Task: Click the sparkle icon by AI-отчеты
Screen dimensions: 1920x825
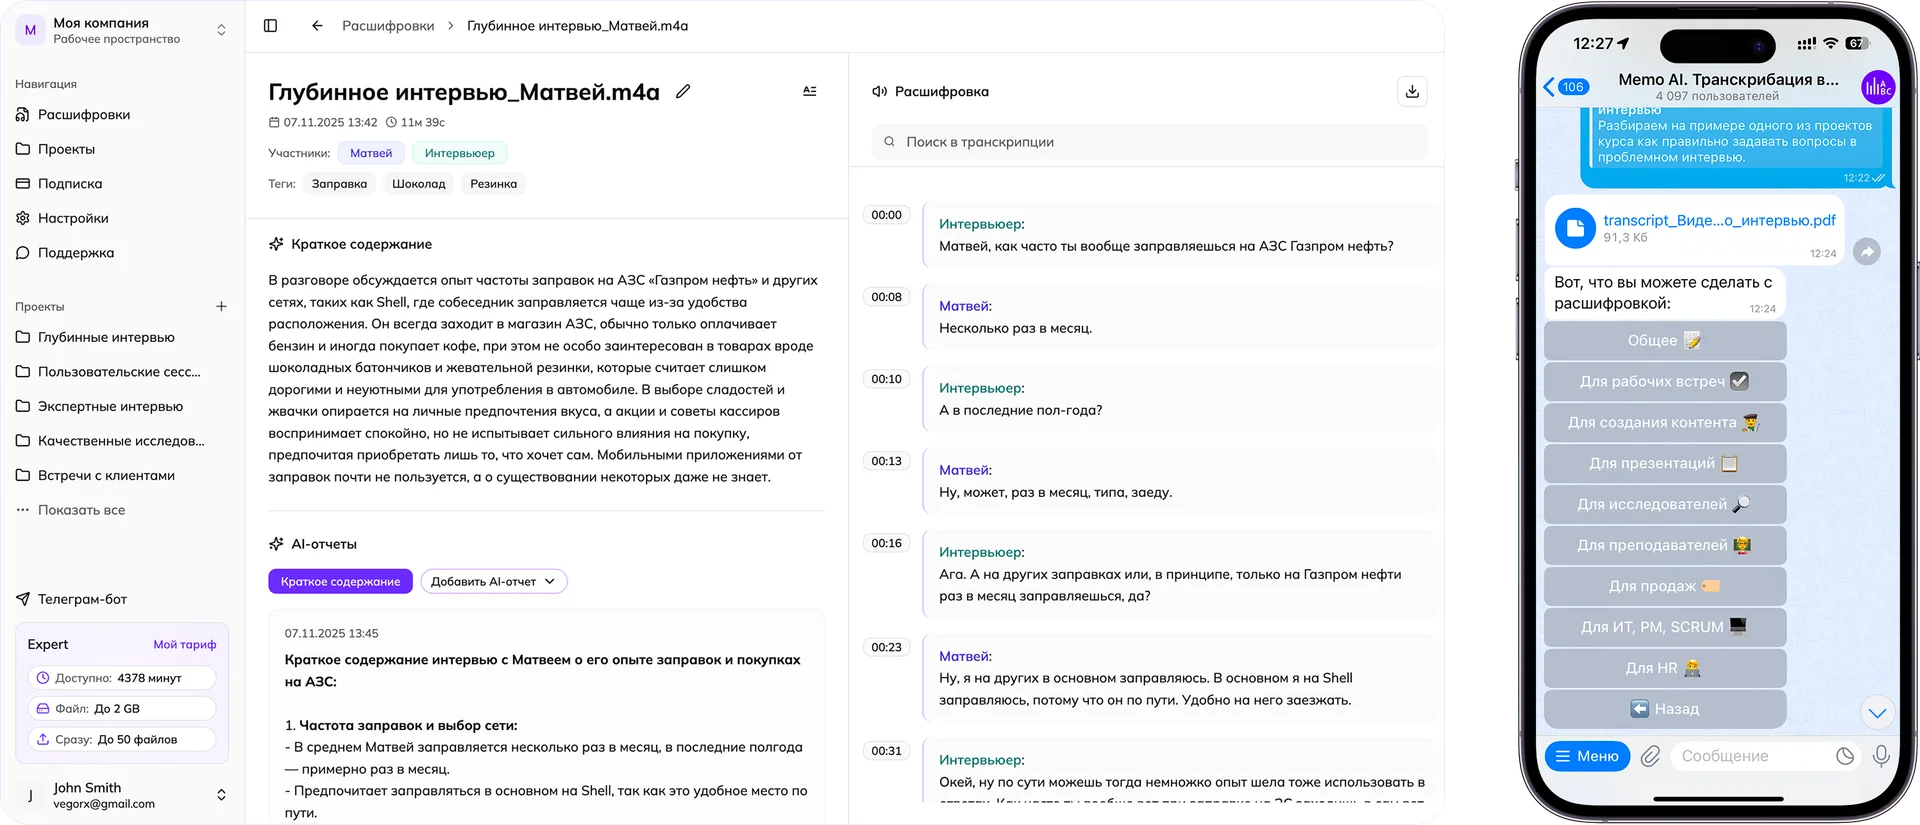Action: pyautogui.click(x=276, y=544)
